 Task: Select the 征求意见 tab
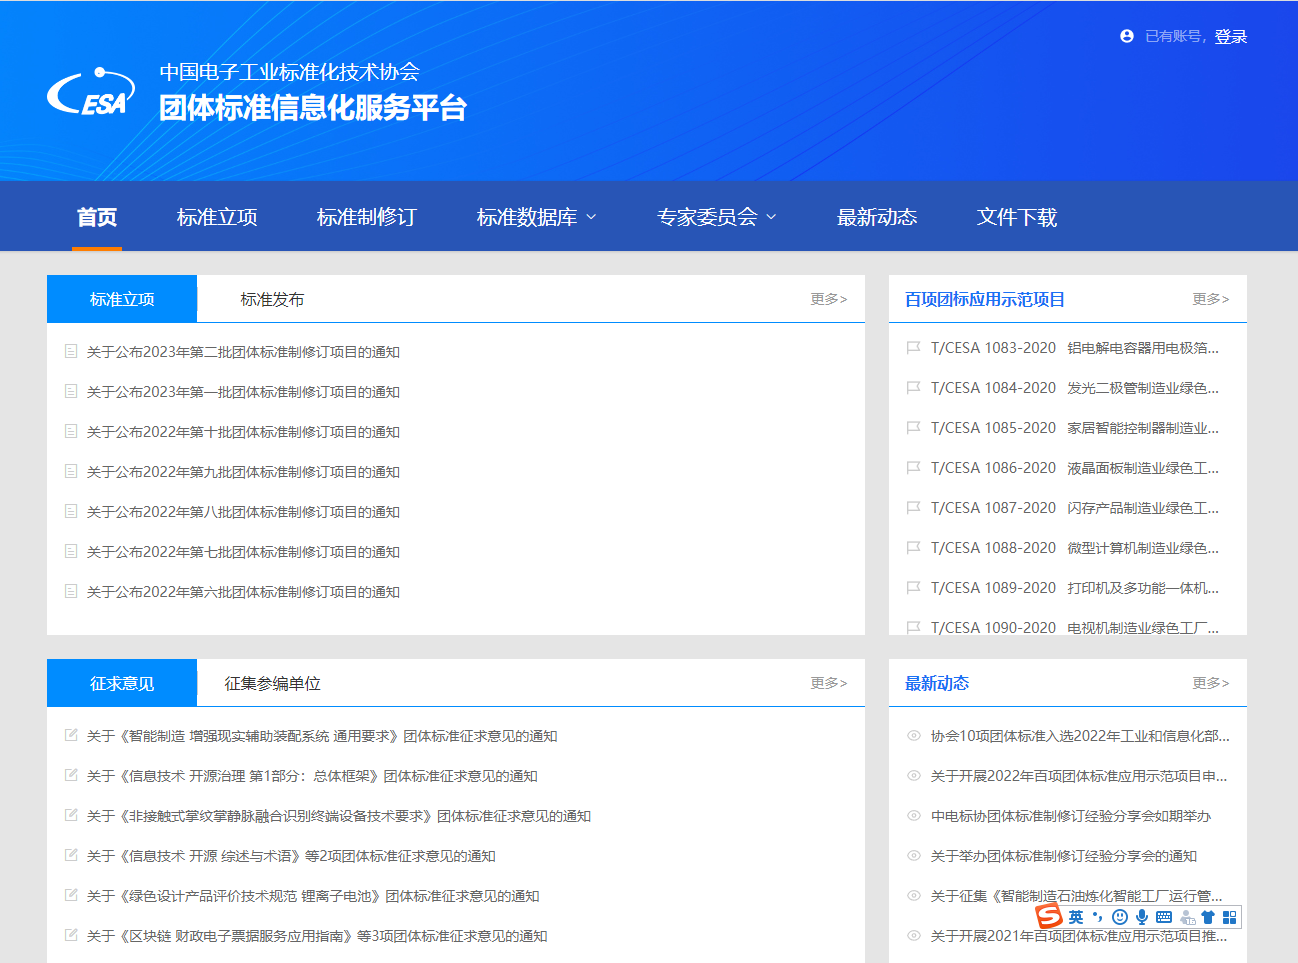[x=122, y=683]
